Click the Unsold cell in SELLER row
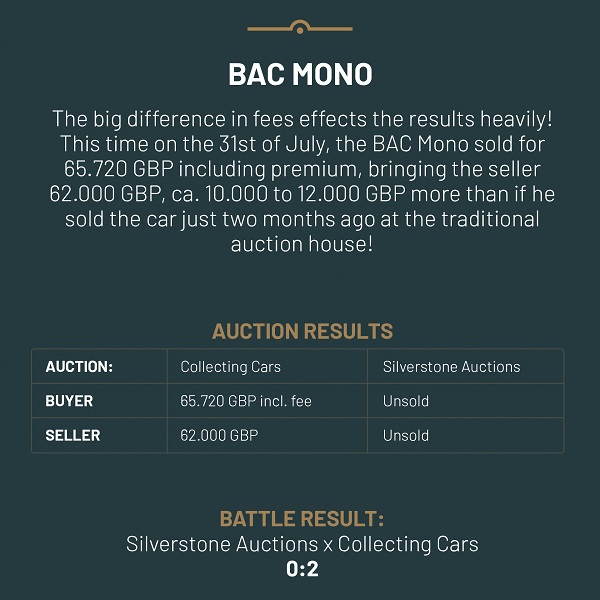The width and height of the screenshot is (600, 600). click(x=406, y=435)
